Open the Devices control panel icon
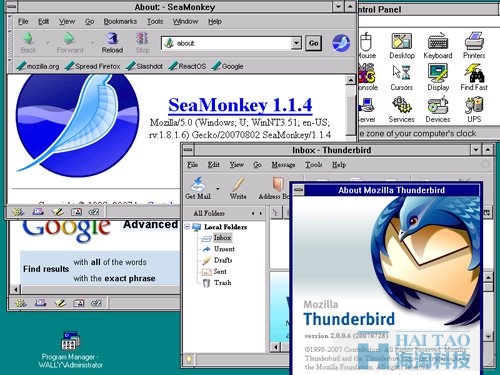The image size is (500, 375). 438,109
